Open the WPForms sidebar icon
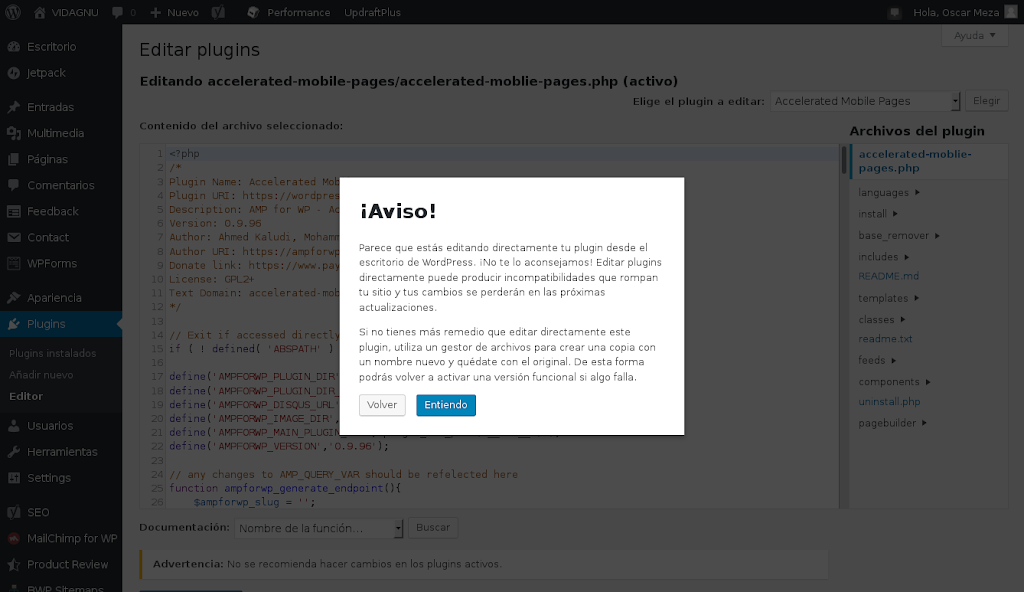This screenshot has height=592, width=1024. [x=14, y=264]
